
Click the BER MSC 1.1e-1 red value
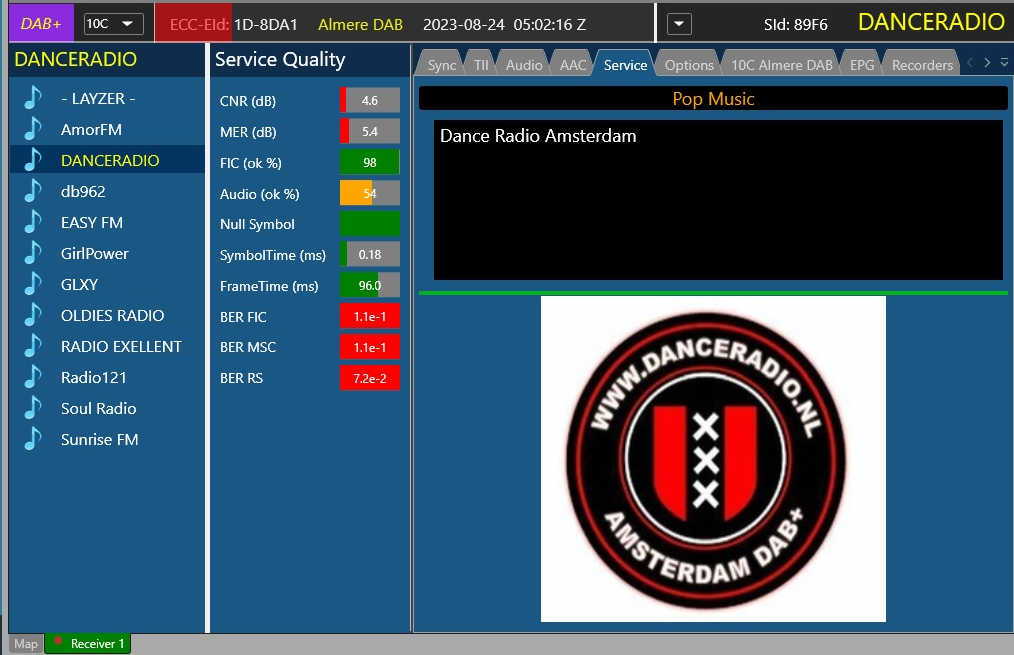(370, 347)
